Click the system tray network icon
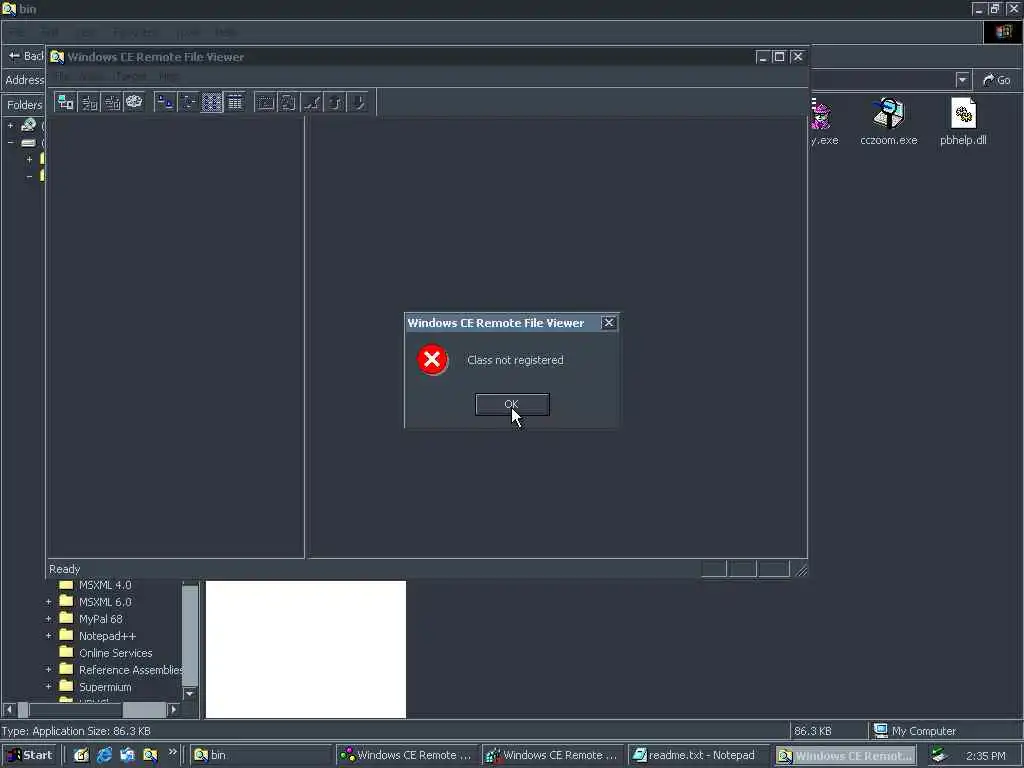The image size is (1024, 768). (938, 755)
